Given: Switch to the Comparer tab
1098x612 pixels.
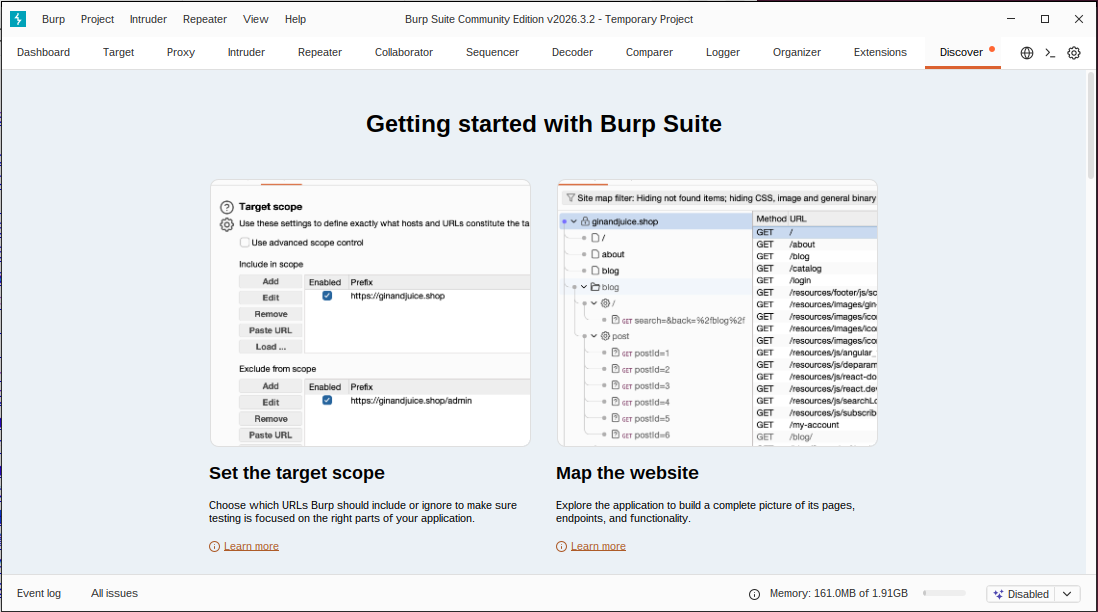Looking at the screenshot, I should [x=649, y=53].
